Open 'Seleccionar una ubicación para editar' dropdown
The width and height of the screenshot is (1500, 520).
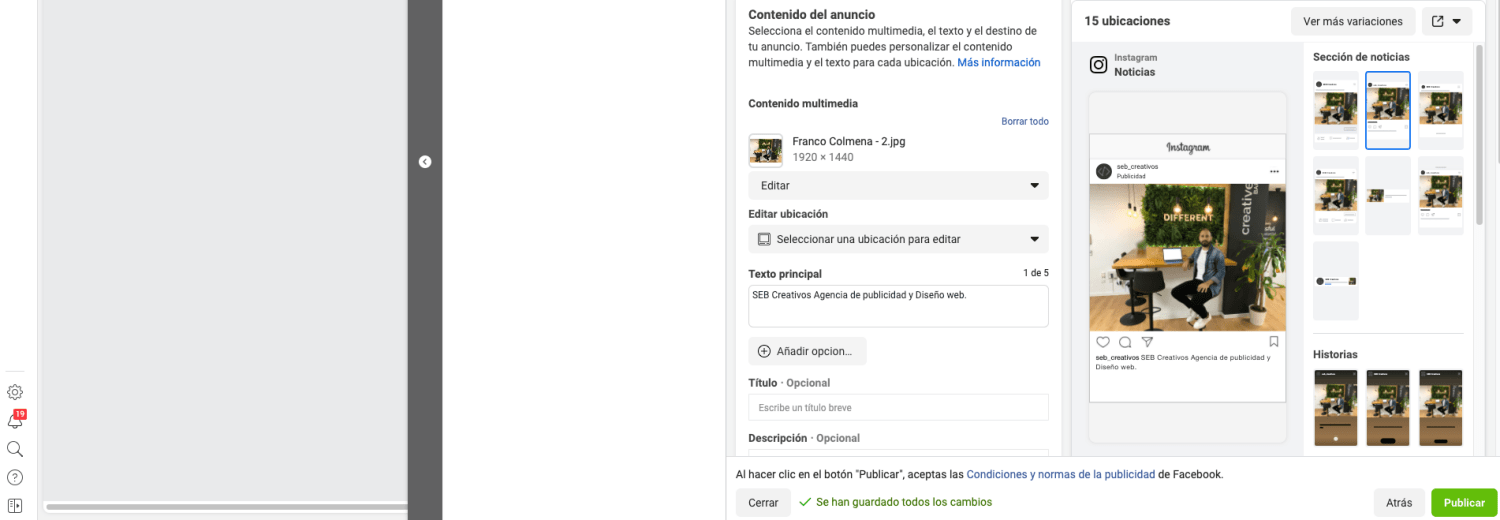click(x=898, y=239)
